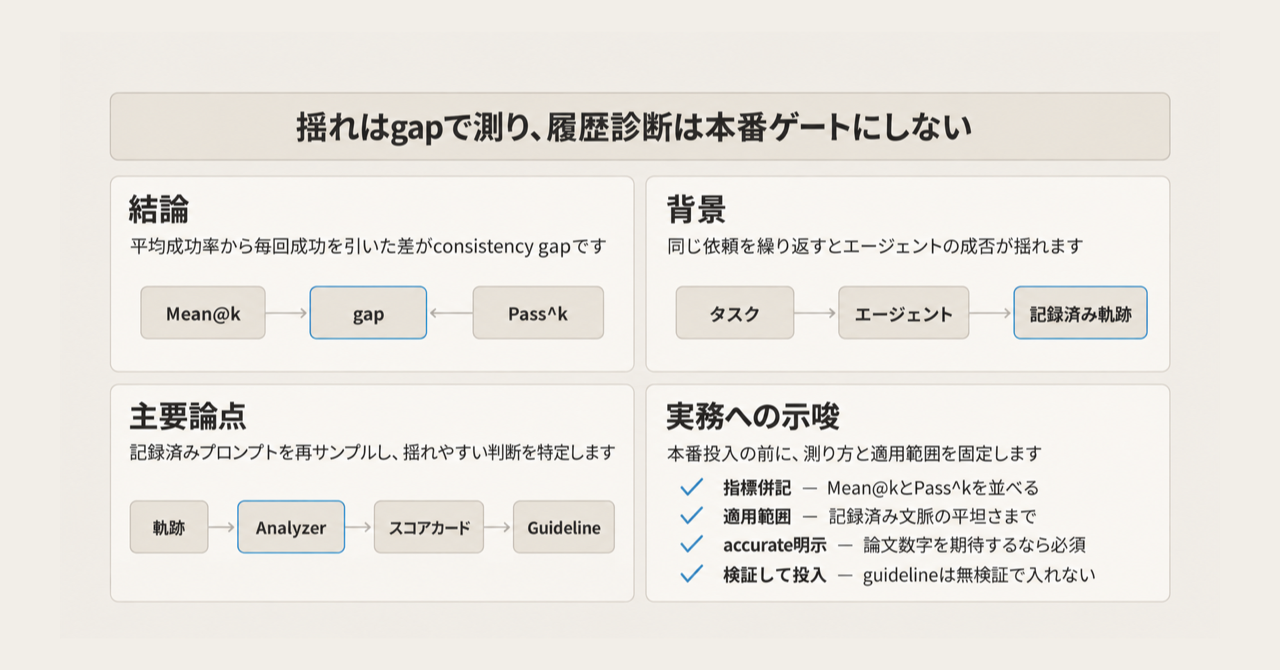Viewport: 1280px width, 670px height.
Task: Click the text 記録済み文脈の平坦さまで
Action: coord(932,517)
